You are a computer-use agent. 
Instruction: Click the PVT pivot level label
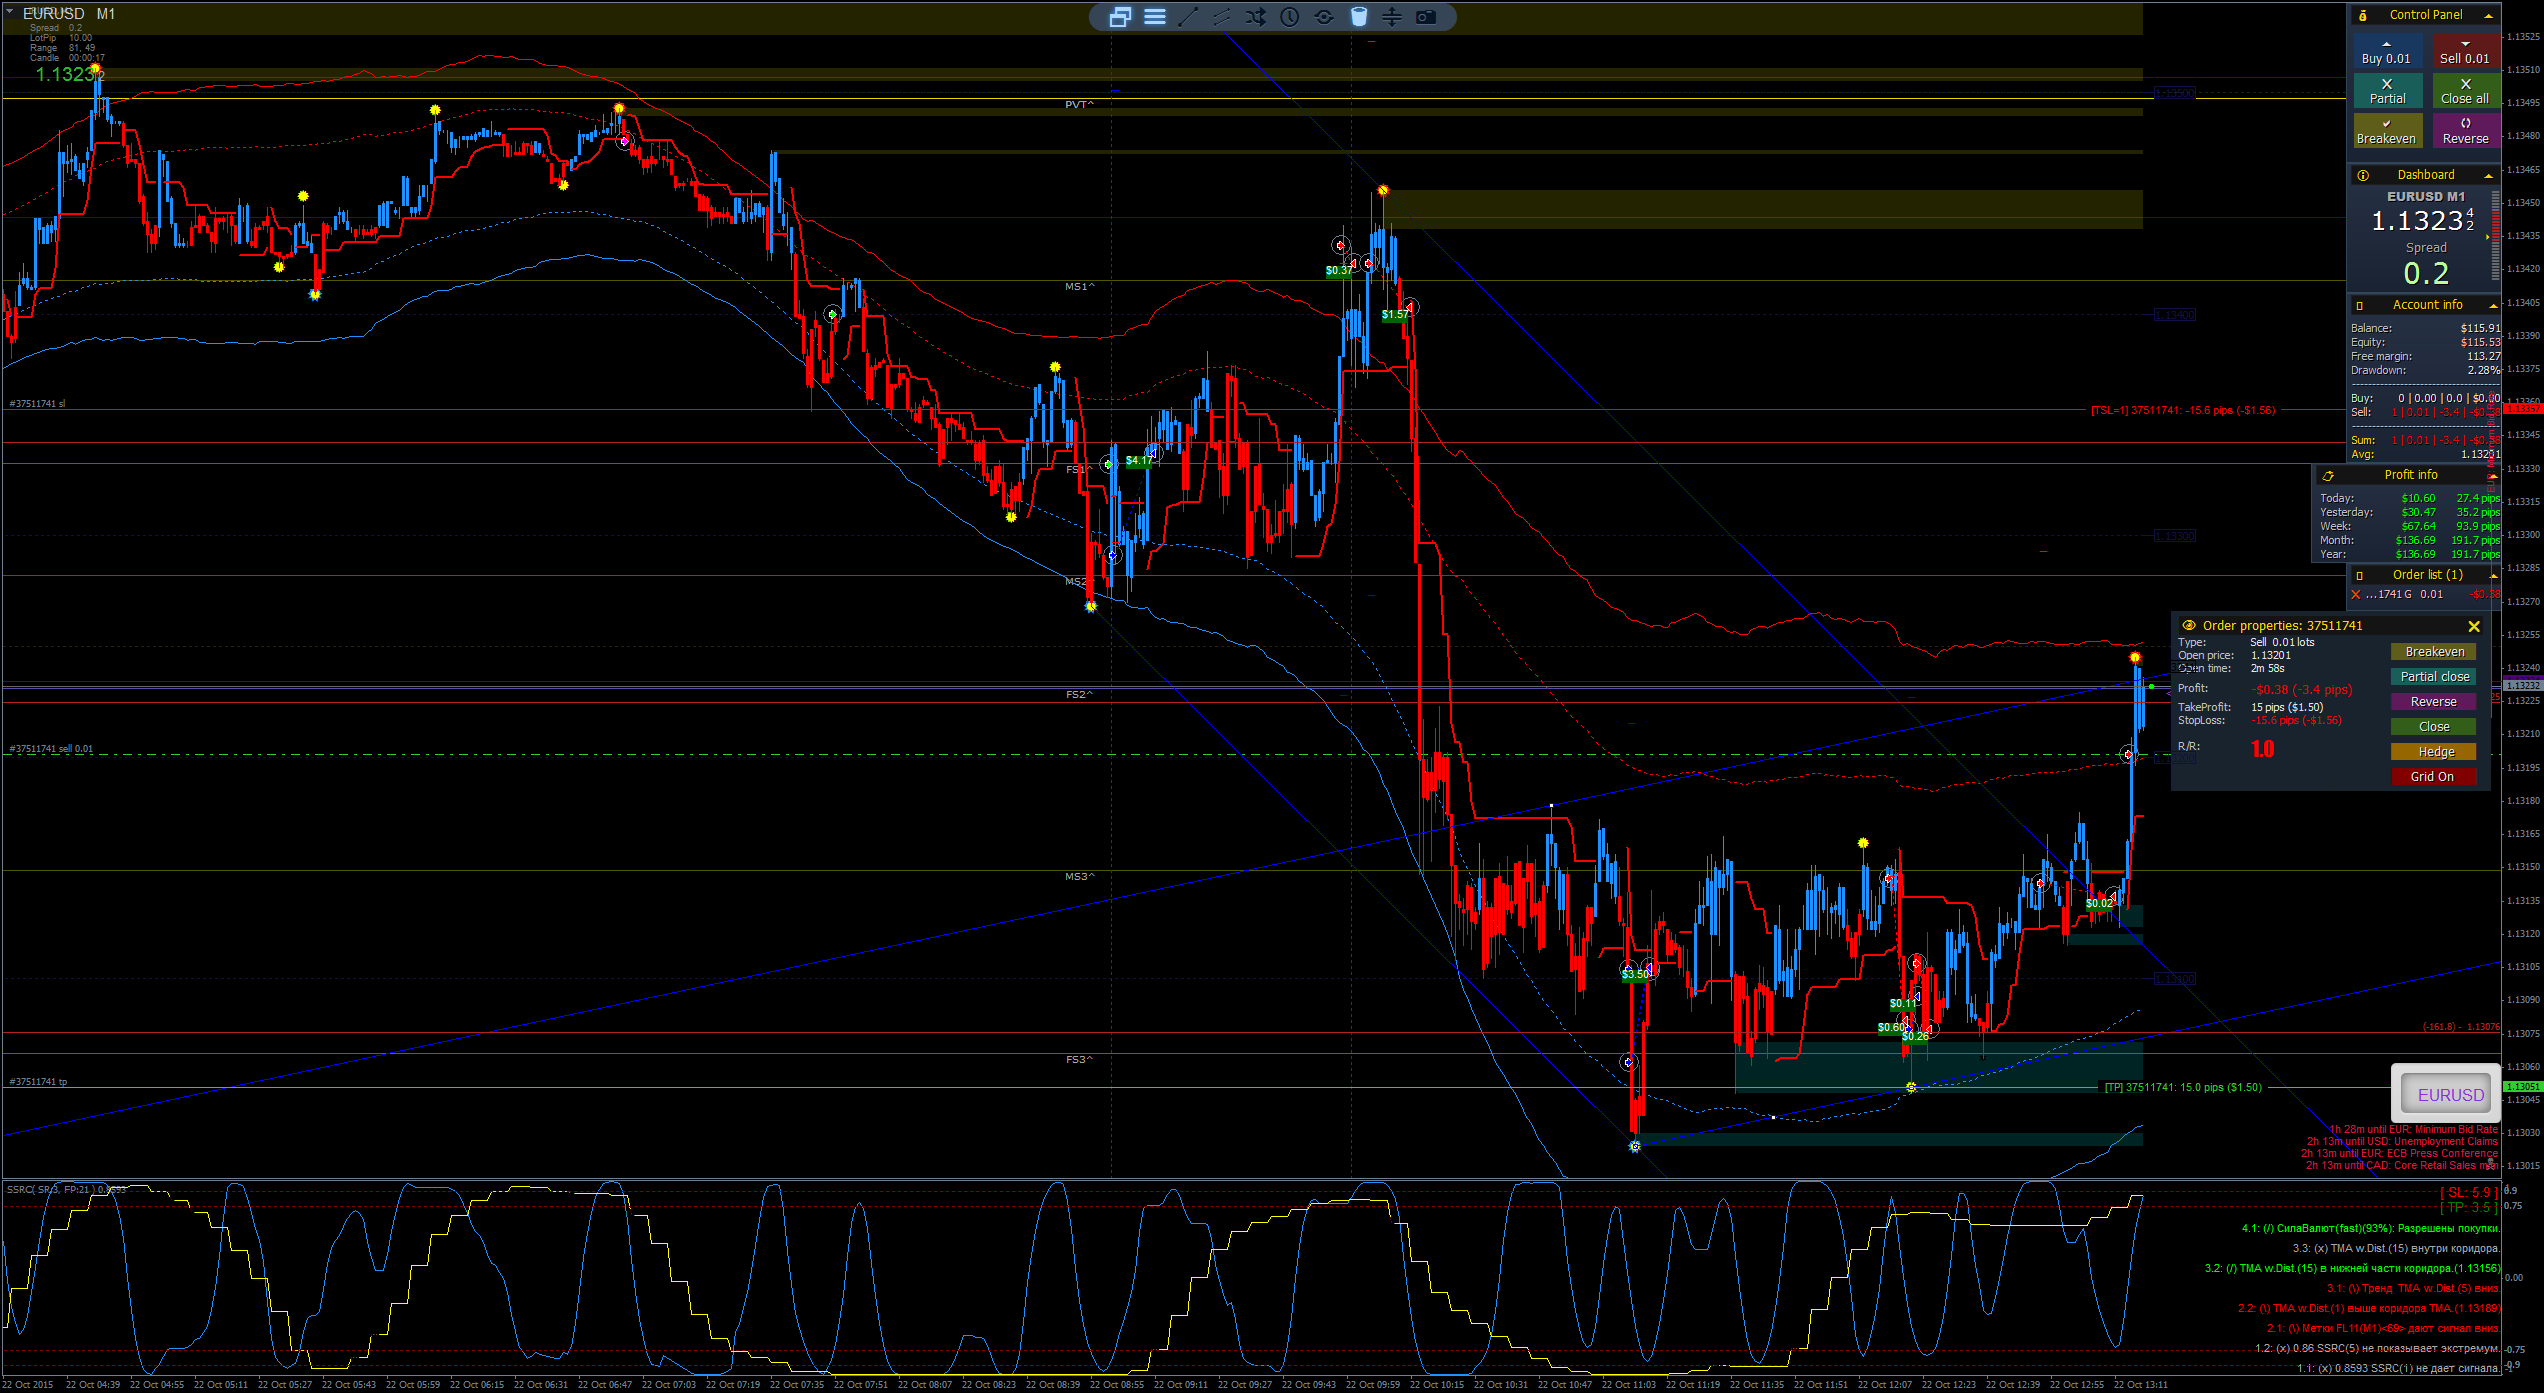coord(1079,104)
